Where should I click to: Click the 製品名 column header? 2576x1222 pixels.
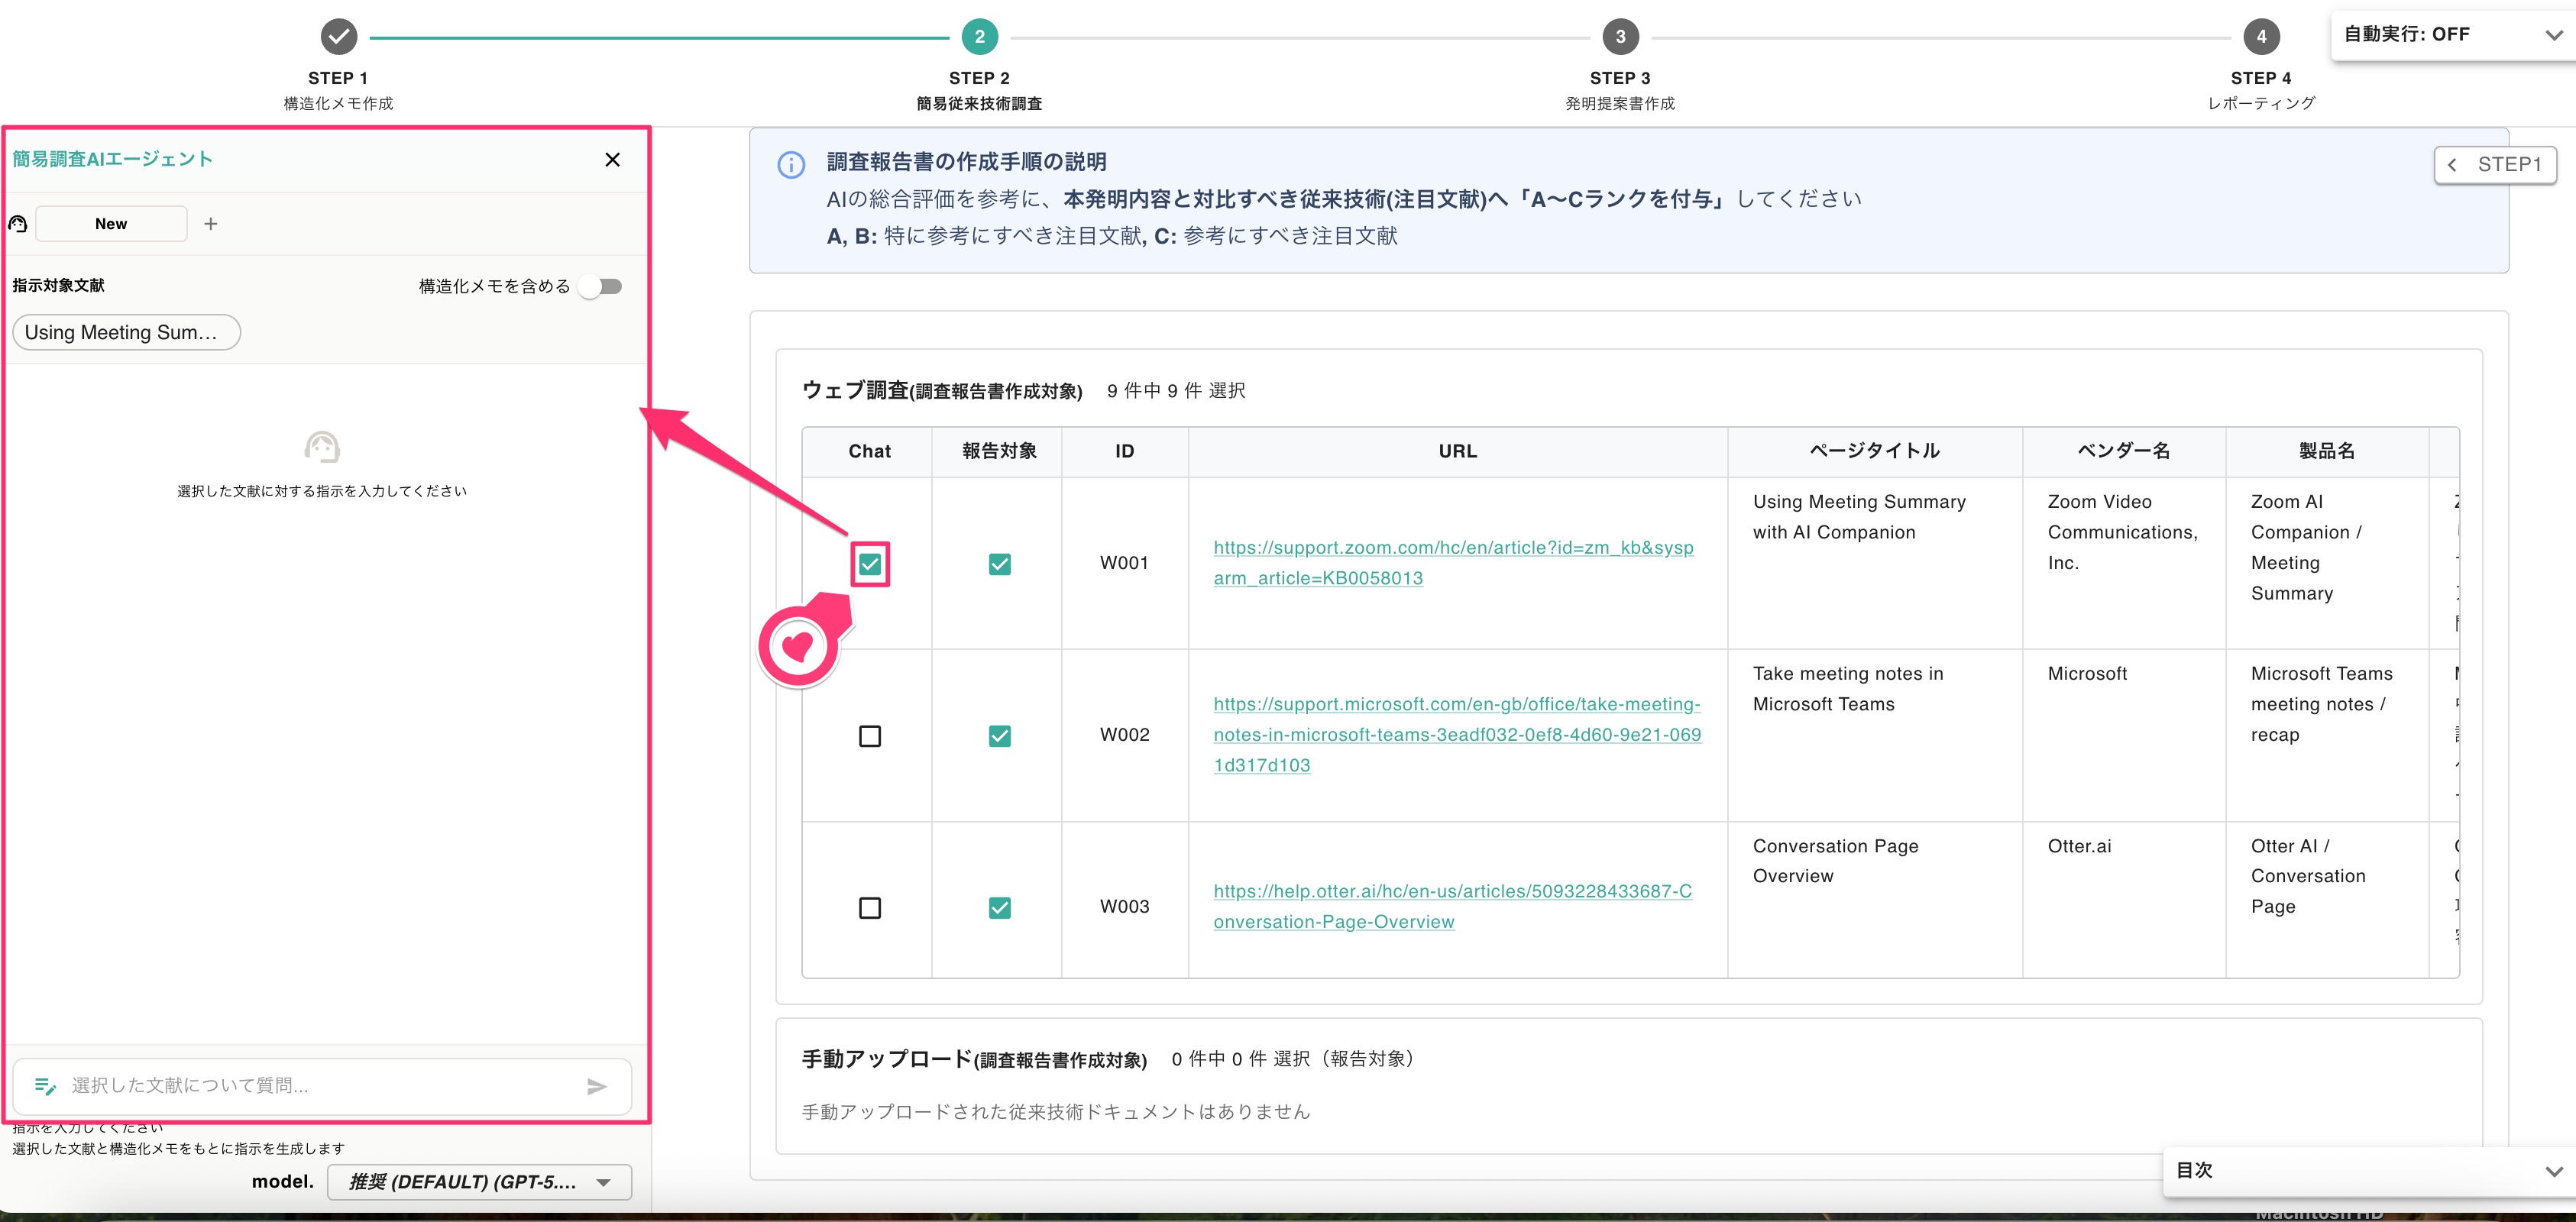[x=2326, y=452]
